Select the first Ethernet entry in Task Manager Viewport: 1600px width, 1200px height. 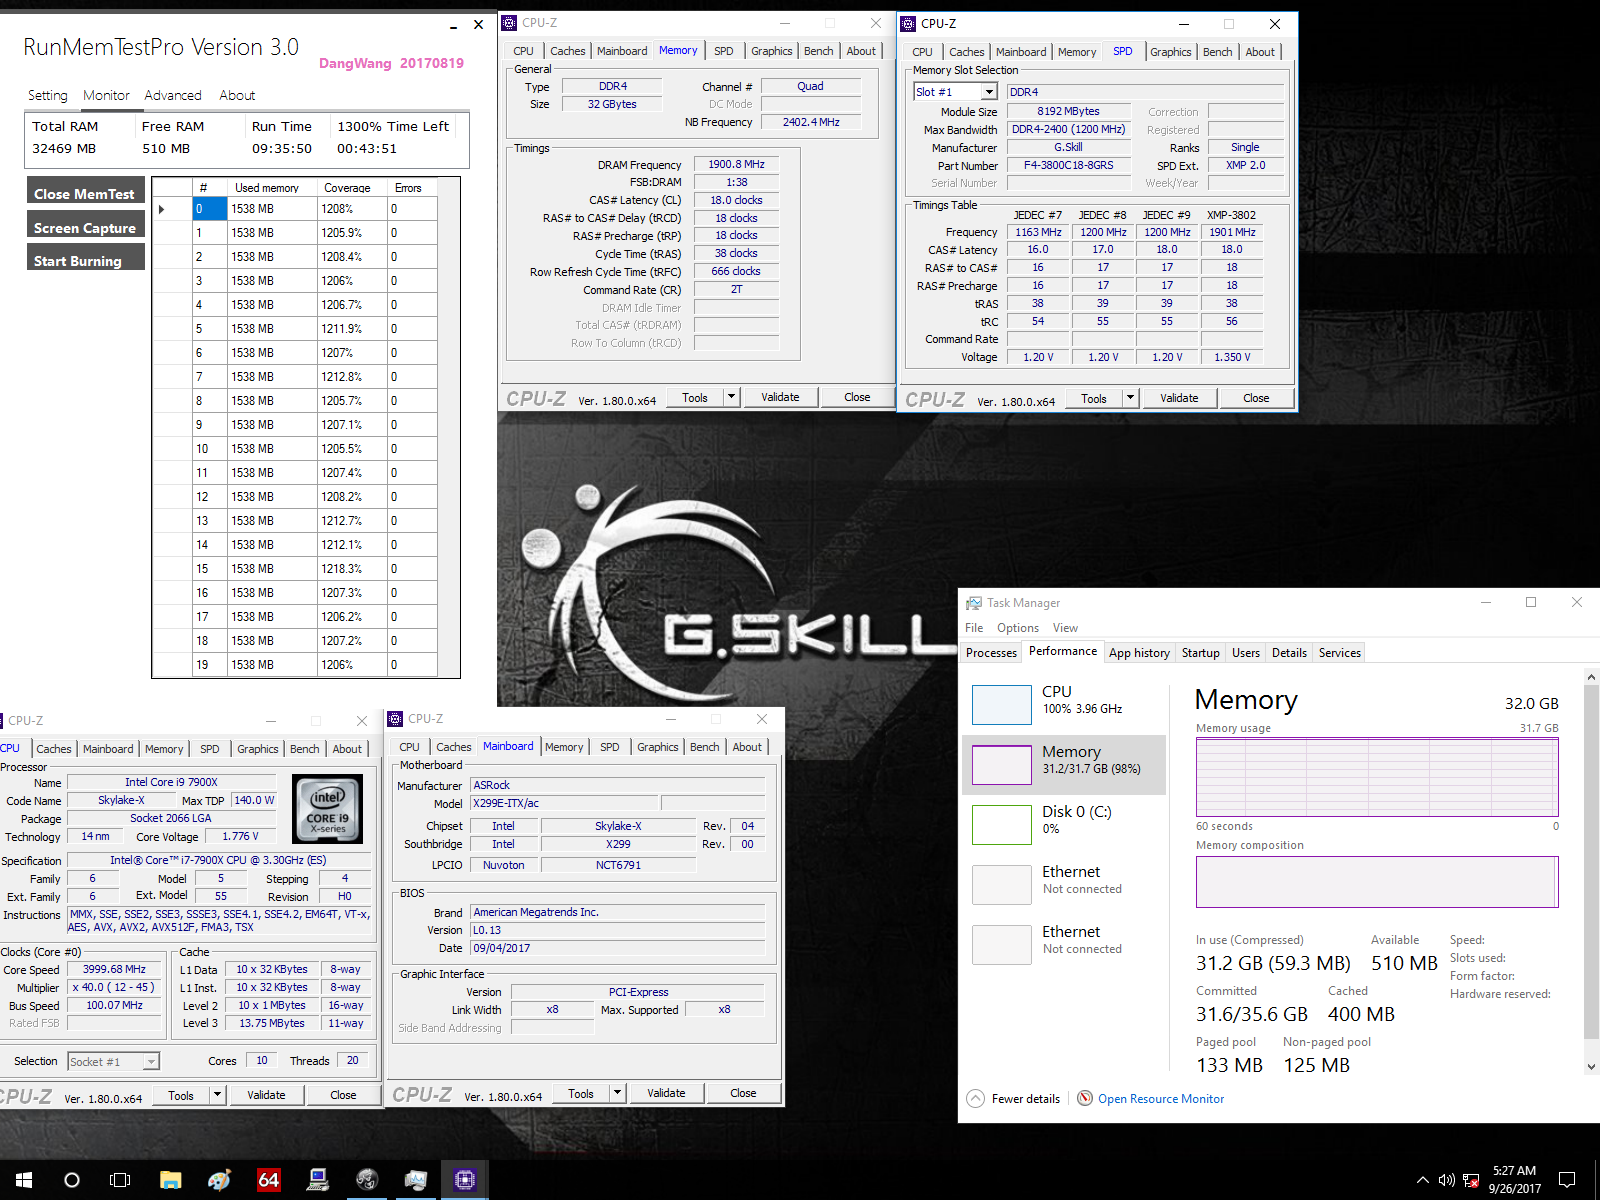point(1064,882)
